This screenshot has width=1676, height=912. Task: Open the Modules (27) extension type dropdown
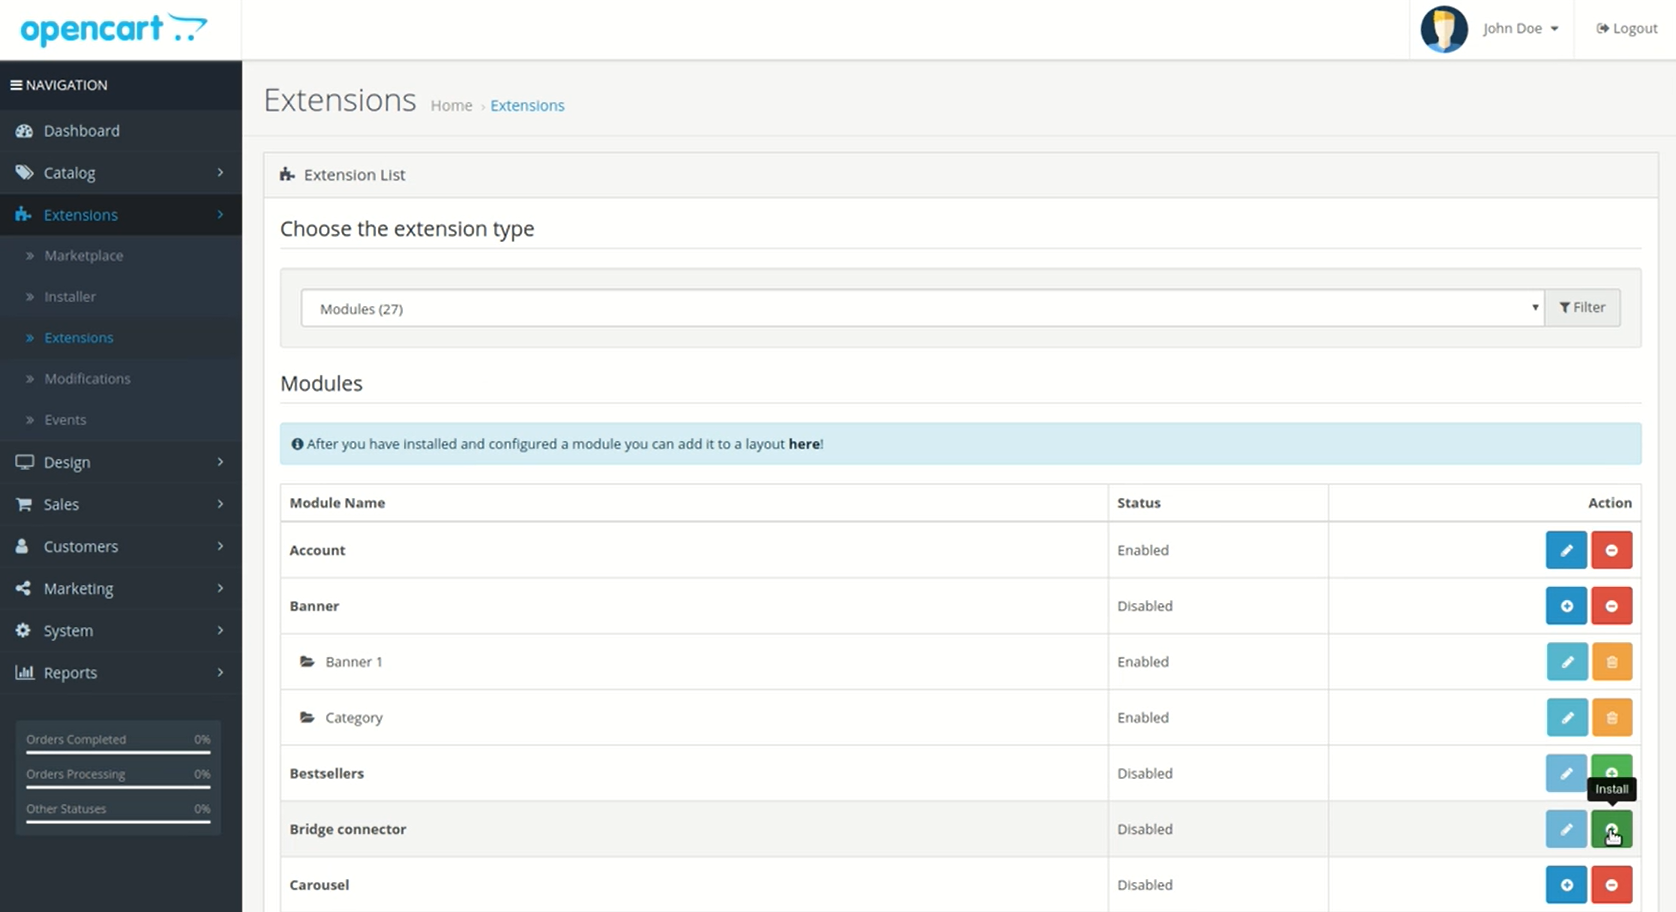tap(921, 308)
